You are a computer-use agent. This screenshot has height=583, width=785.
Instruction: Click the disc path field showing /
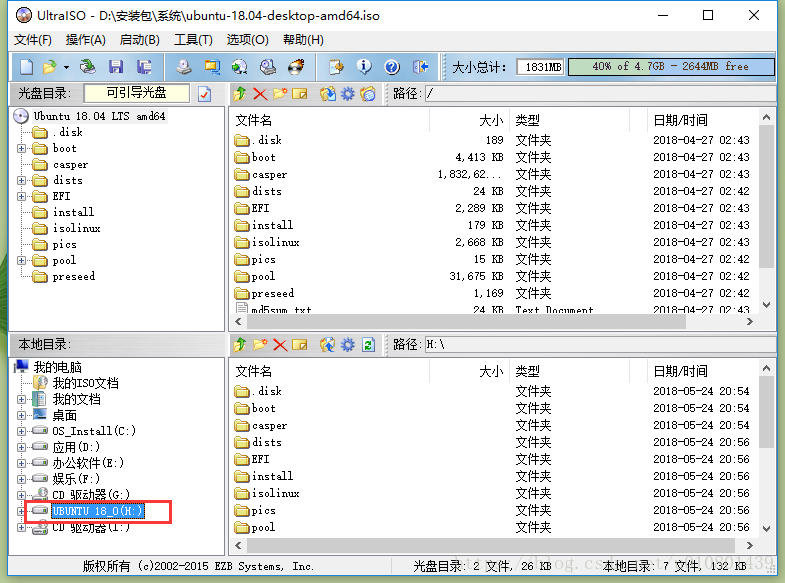coord(601,94)
